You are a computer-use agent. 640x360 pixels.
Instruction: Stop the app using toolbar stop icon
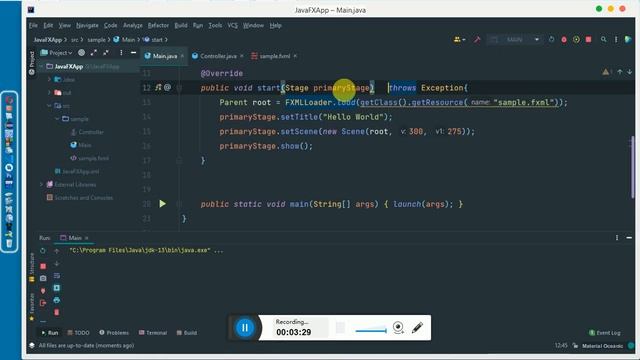pyautogui.click(x=588, y=40)
